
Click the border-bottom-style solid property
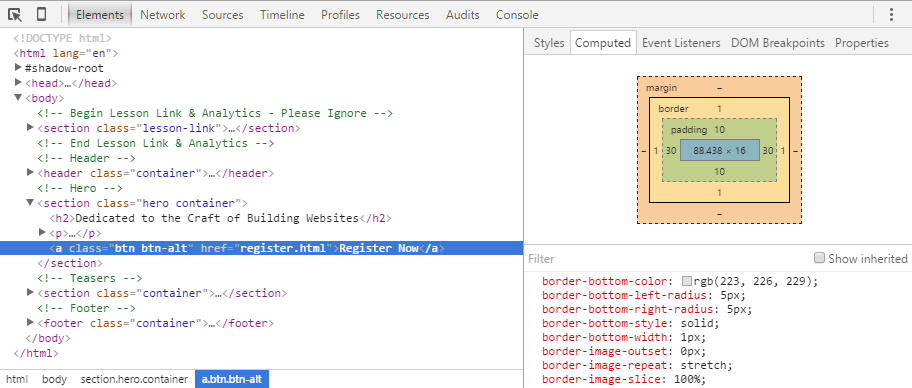pyautogui.click(x=631, y=323)
